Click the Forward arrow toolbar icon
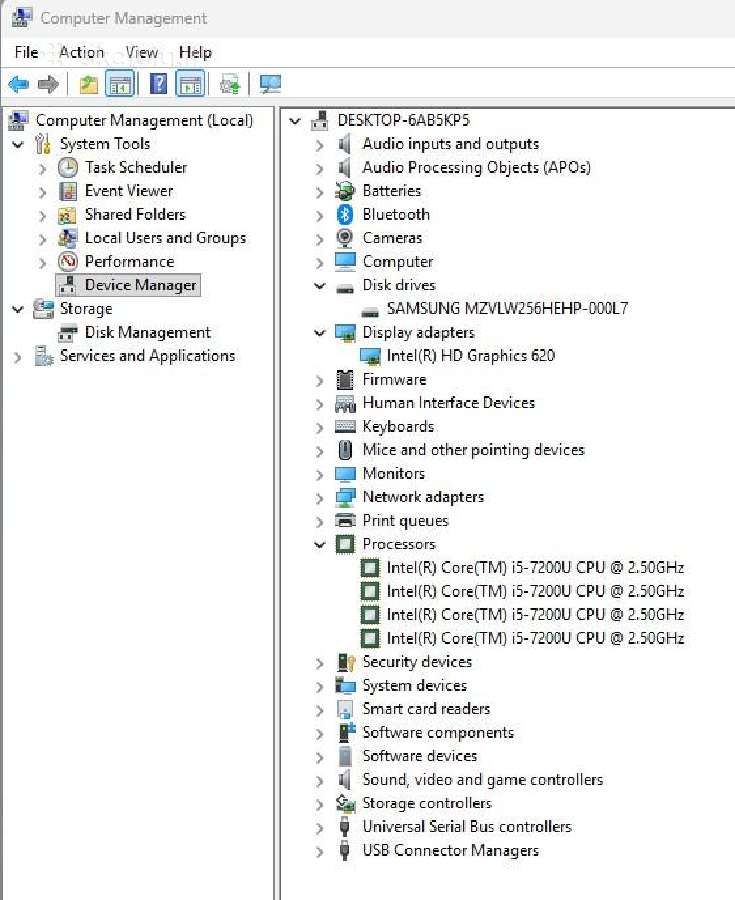735x900 pixels. coord(48,85)
